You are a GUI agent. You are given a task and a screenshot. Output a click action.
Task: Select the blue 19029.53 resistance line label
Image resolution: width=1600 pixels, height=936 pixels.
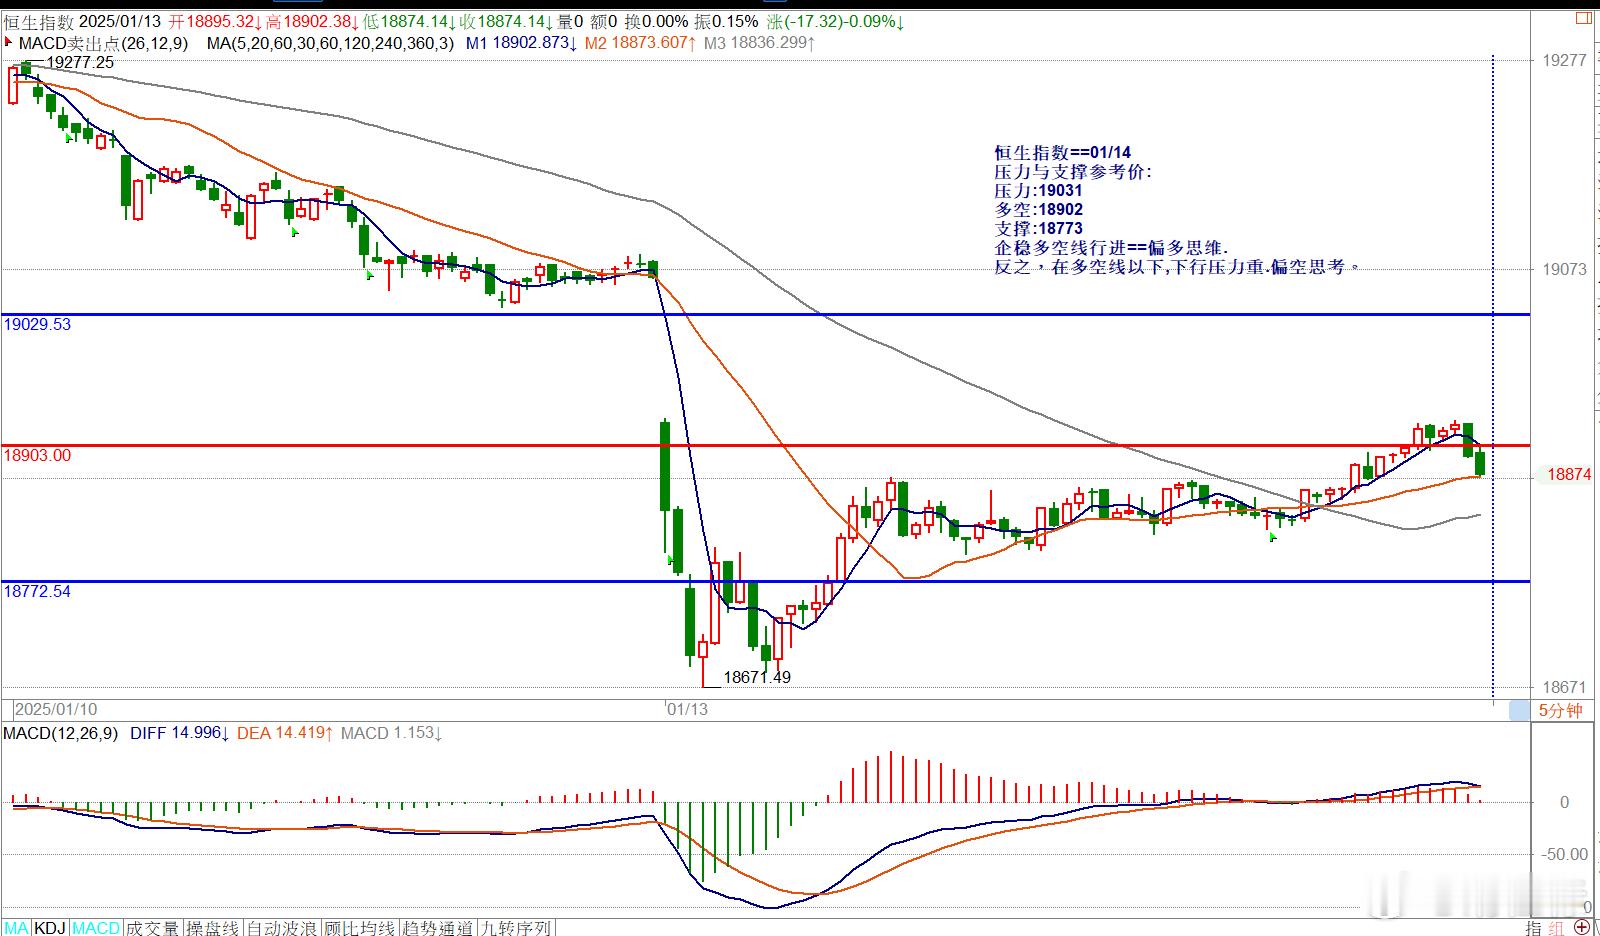pos(38,324)
